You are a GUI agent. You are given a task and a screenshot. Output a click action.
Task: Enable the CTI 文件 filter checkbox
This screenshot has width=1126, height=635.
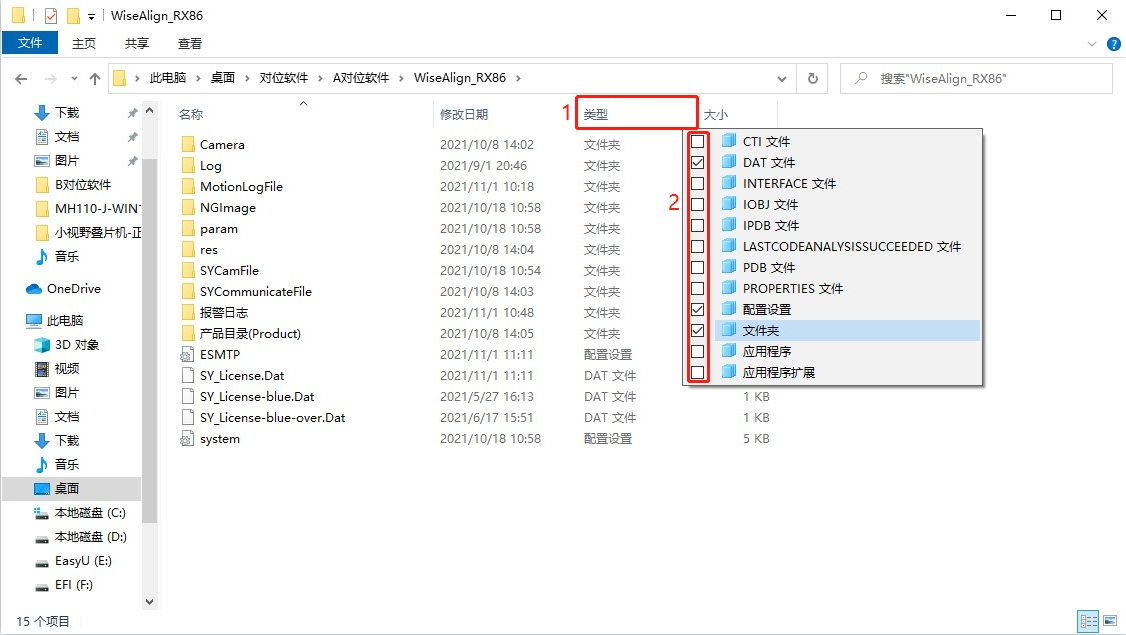click(698, 141)
